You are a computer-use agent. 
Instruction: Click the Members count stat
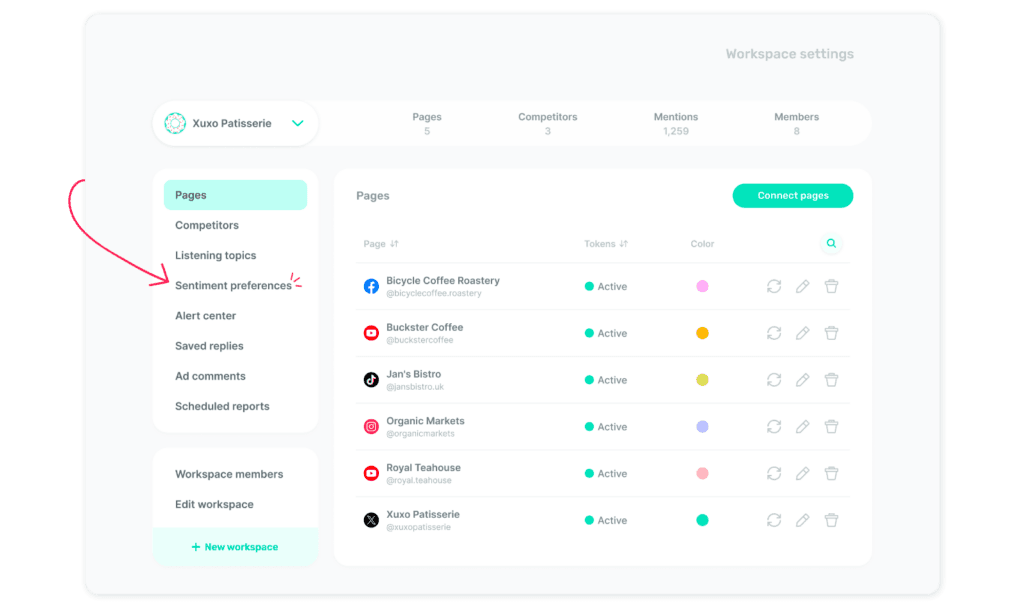click(797, 123)
